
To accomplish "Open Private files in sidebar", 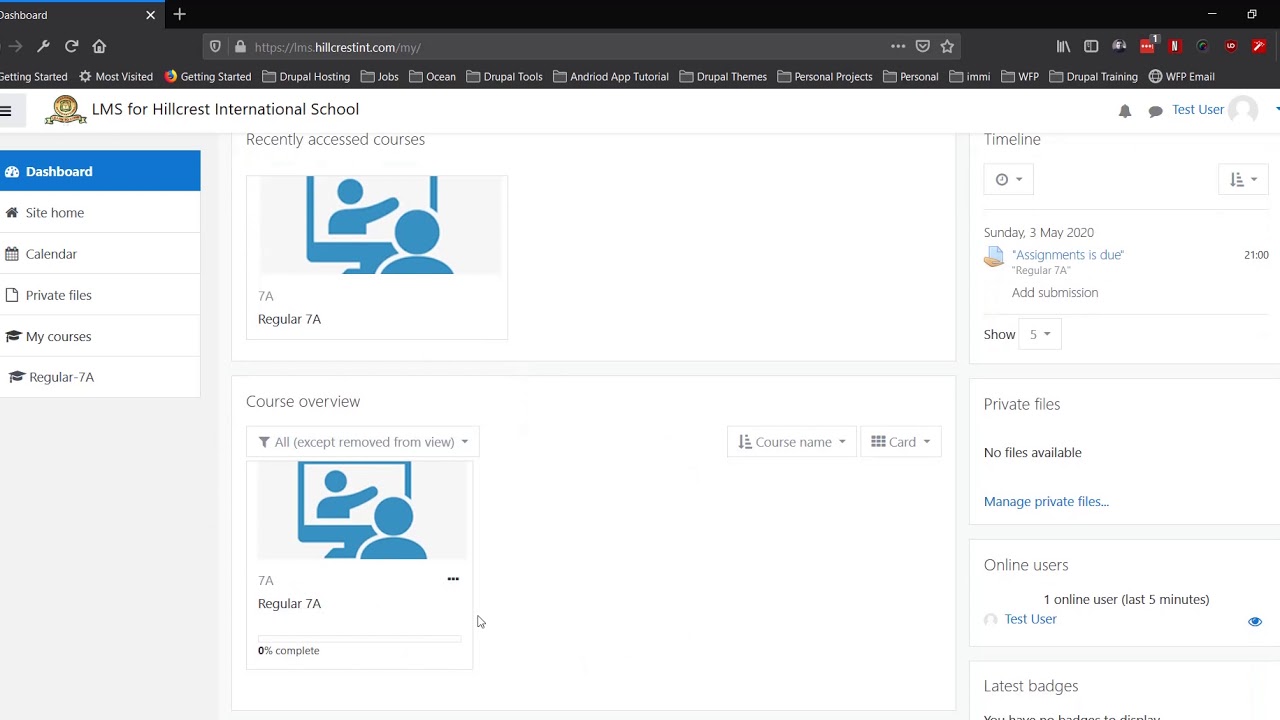I will [x=100, y=295].
